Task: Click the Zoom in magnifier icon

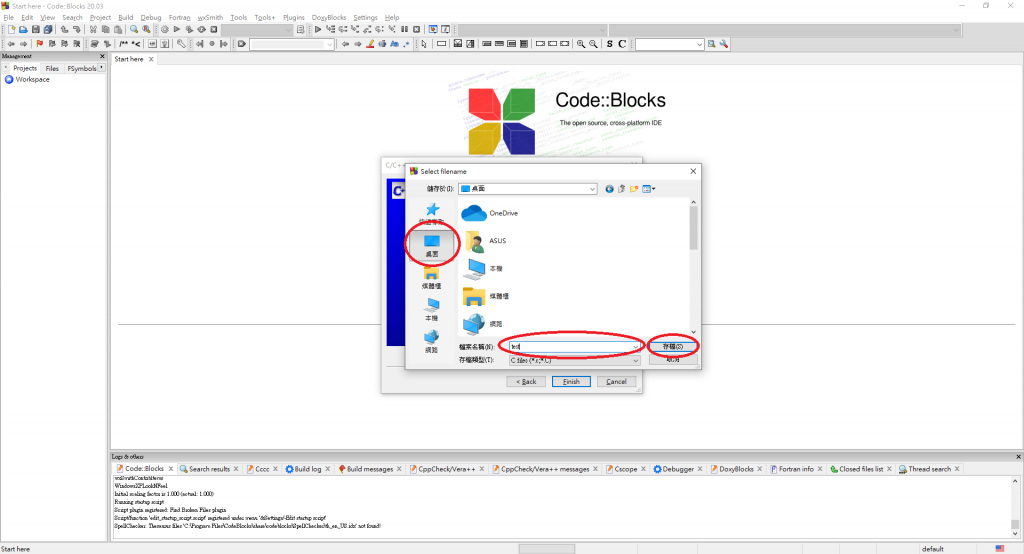Action: 581,44
